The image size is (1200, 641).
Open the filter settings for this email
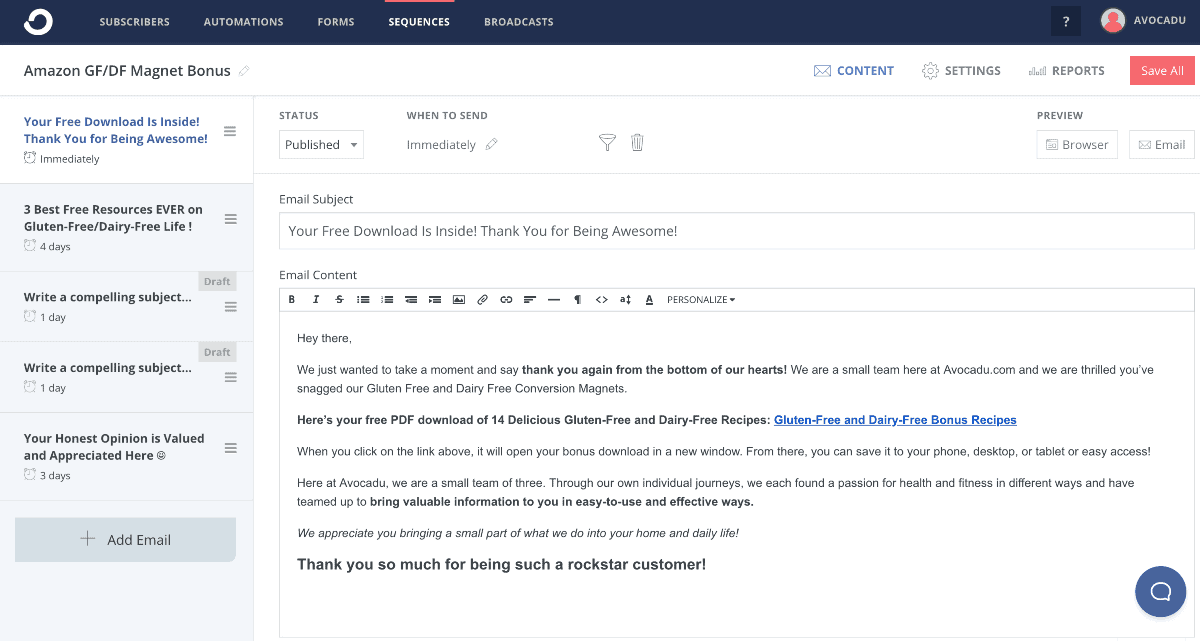coord(607,143)
